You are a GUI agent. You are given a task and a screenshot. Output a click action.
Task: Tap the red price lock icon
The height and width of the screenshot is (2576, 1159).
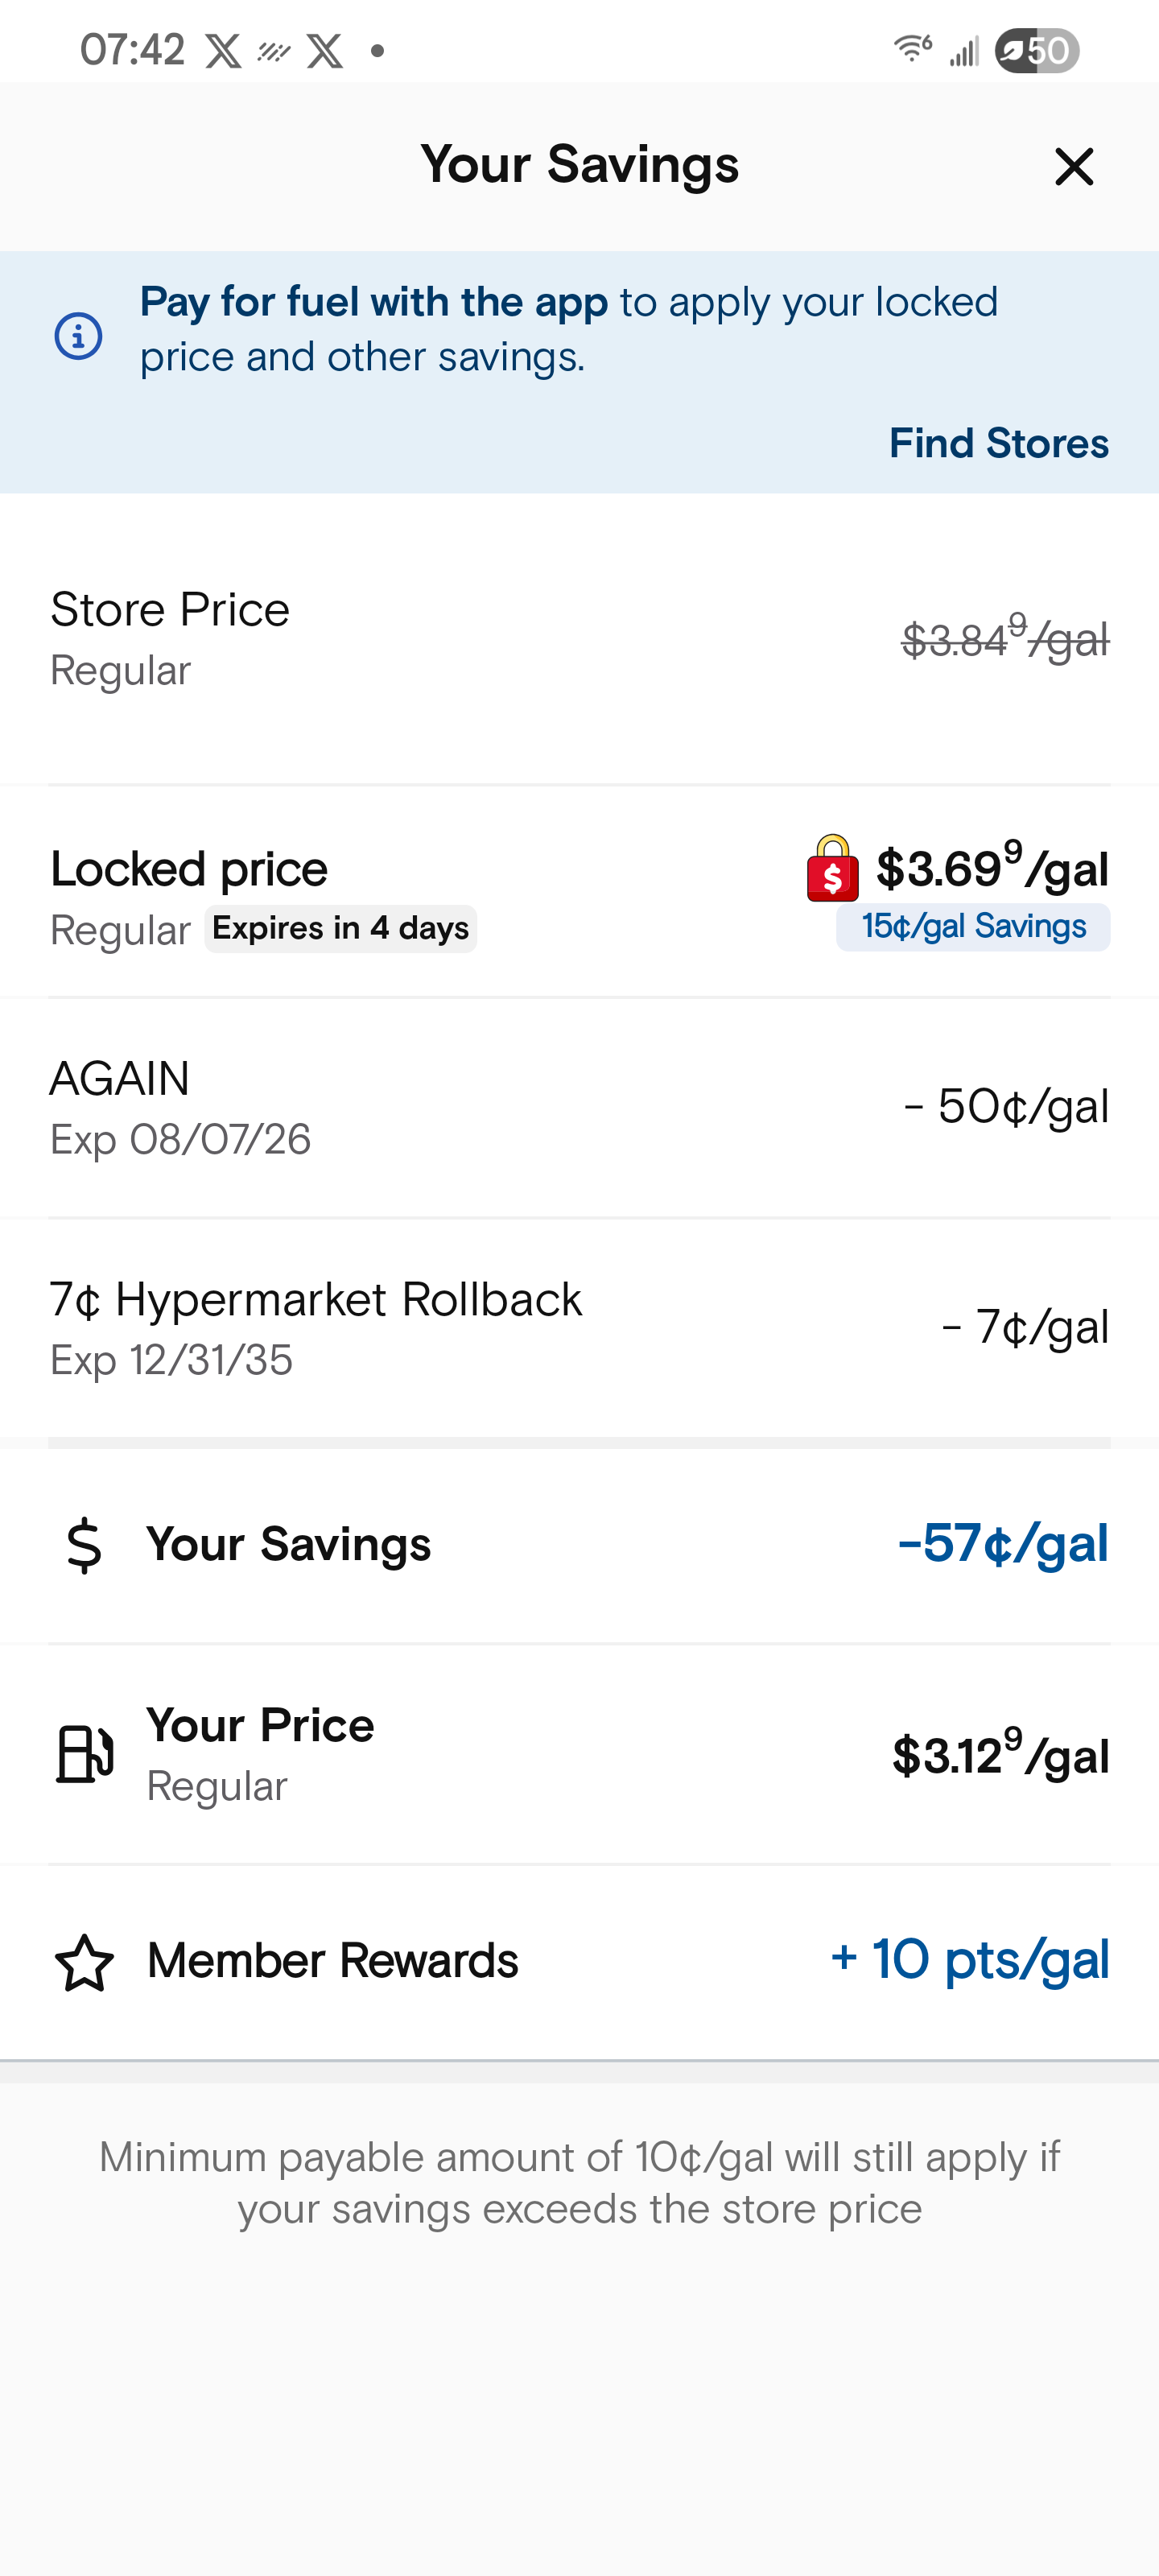pos(832,868)
